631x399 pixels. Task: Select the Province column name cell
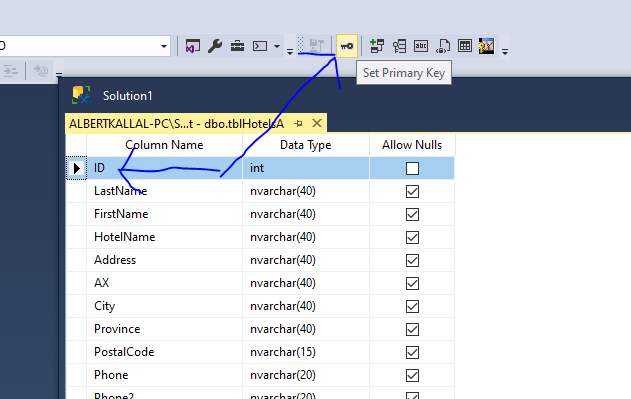(165, 329)
